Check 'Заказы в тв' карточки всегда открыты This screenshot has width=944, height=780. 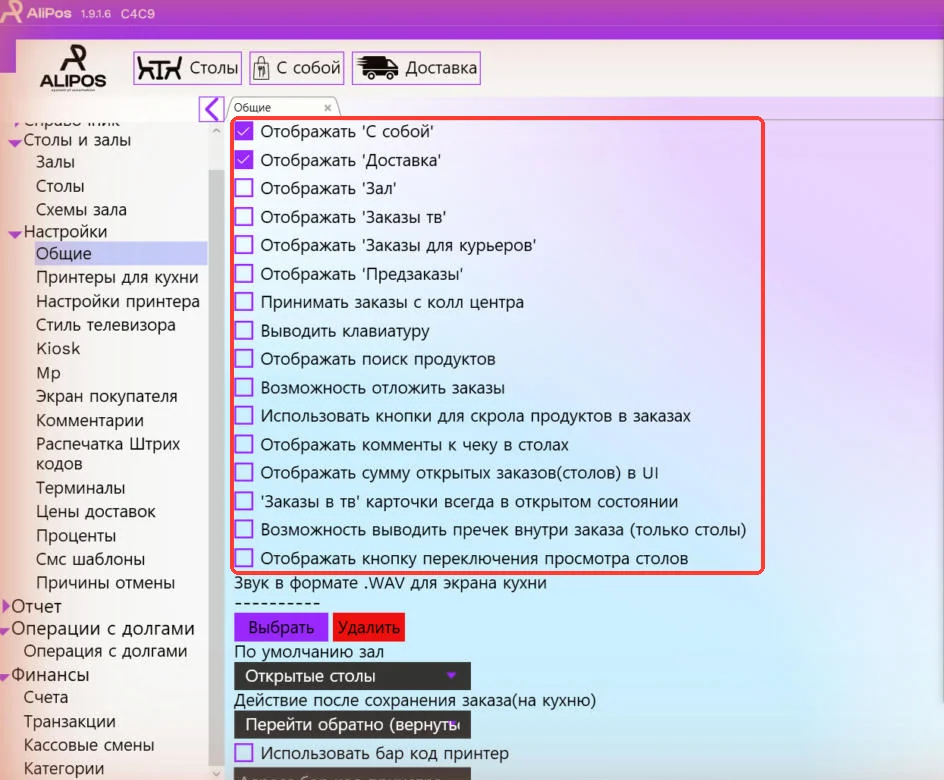244,501
